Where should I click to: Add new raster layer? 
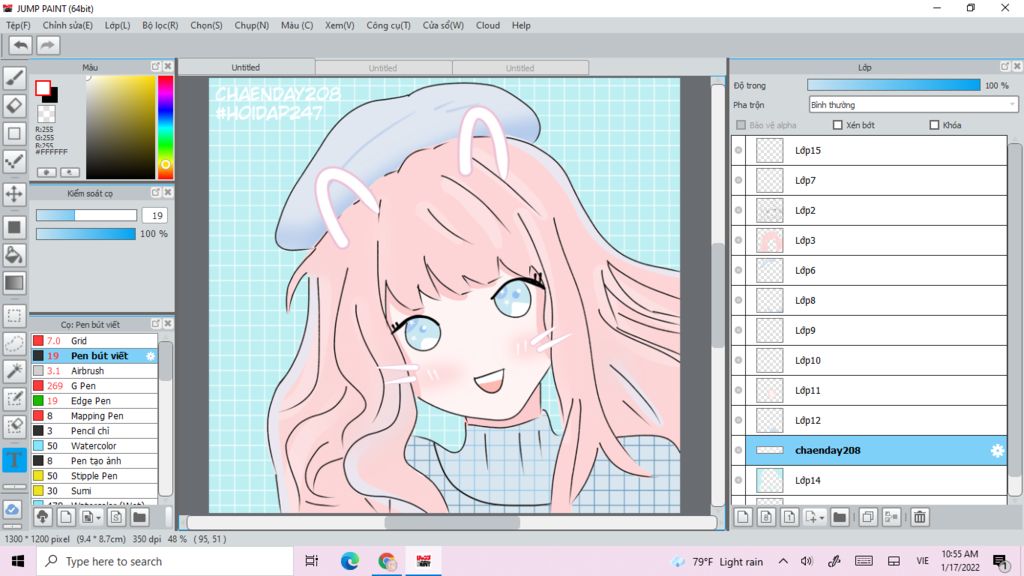pyautogui.click(x=743, y=517)
